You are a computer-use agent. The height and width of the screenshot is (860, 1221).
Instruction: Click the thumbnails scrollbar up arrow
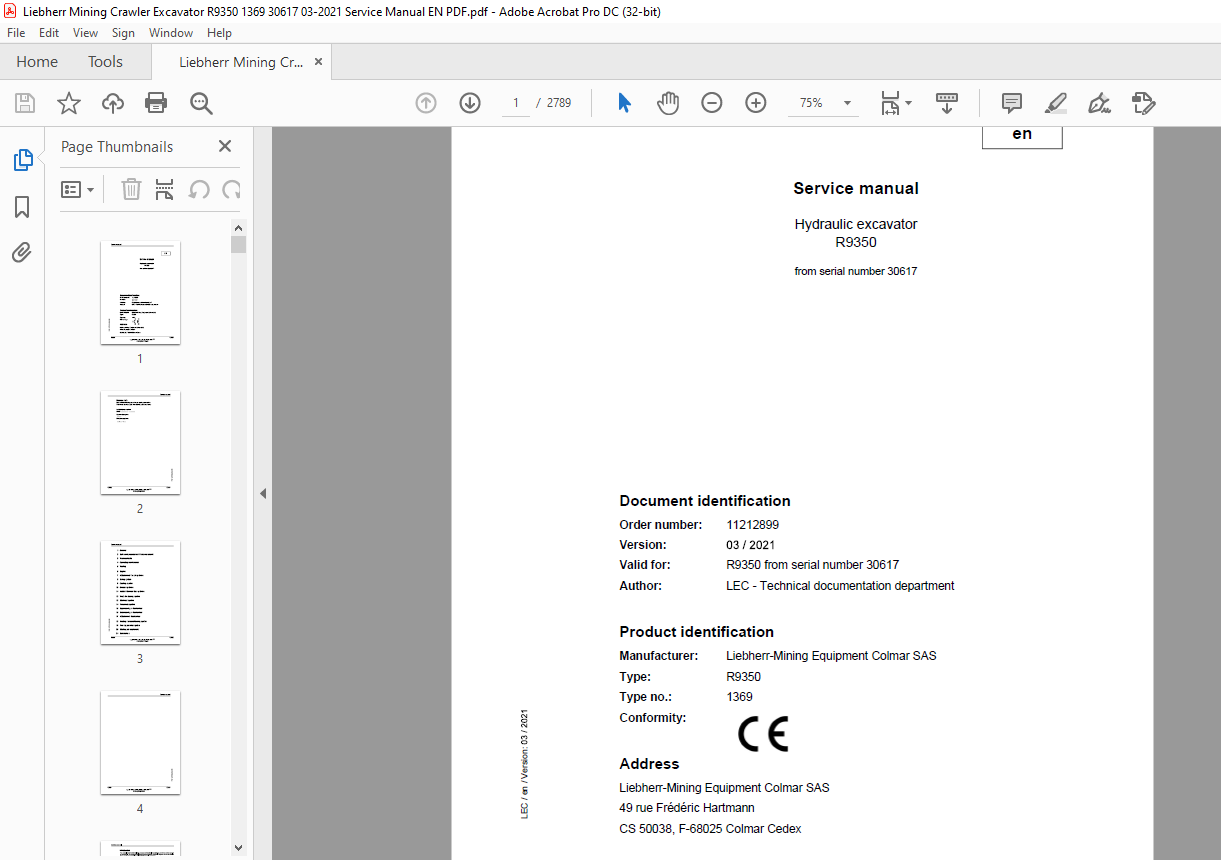pyautogui.click(x=238, y=227)
